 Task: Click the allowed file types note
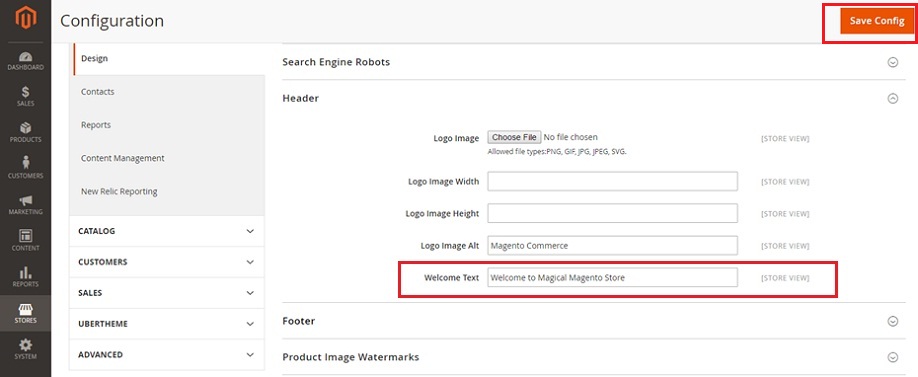(x=557, y=152)
